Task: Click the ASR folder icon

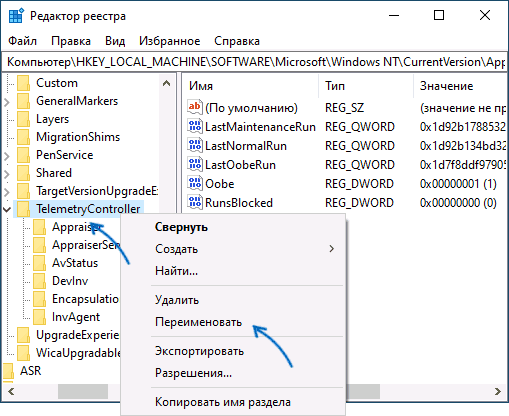Action: pos(8,371)
